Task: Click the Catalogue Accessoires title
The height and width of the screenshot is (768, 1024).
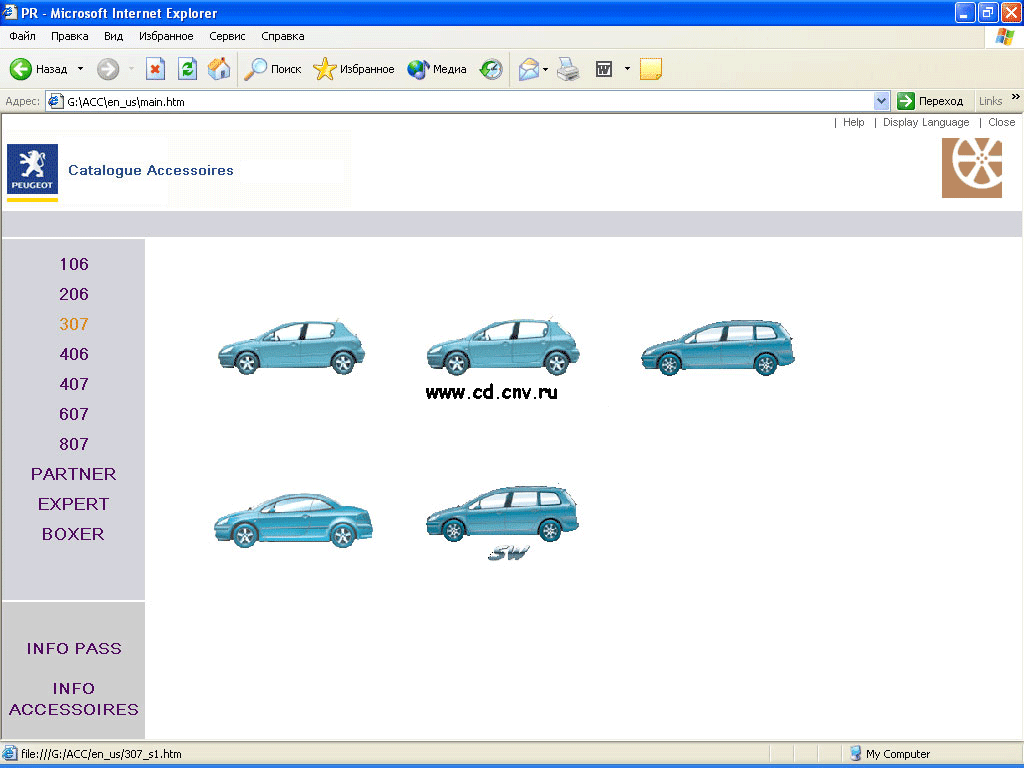Action: (x=151, y=170)
